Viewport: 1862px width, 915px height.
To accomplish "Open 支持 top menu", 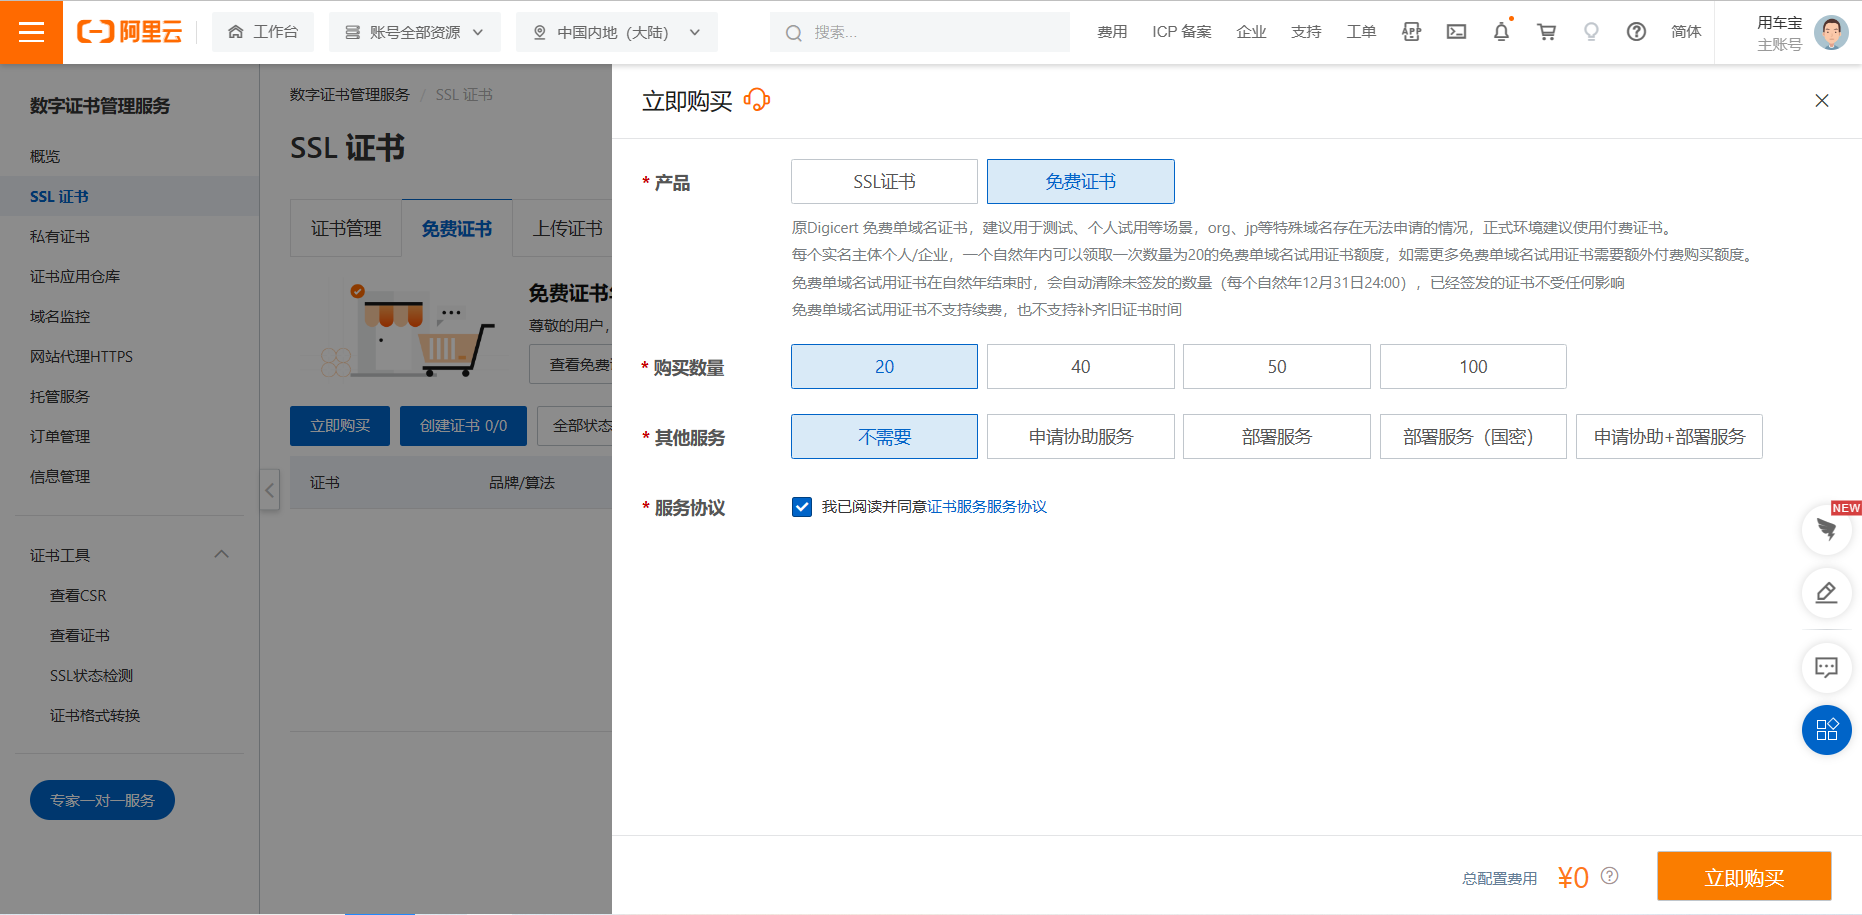I will (1306, 32).
